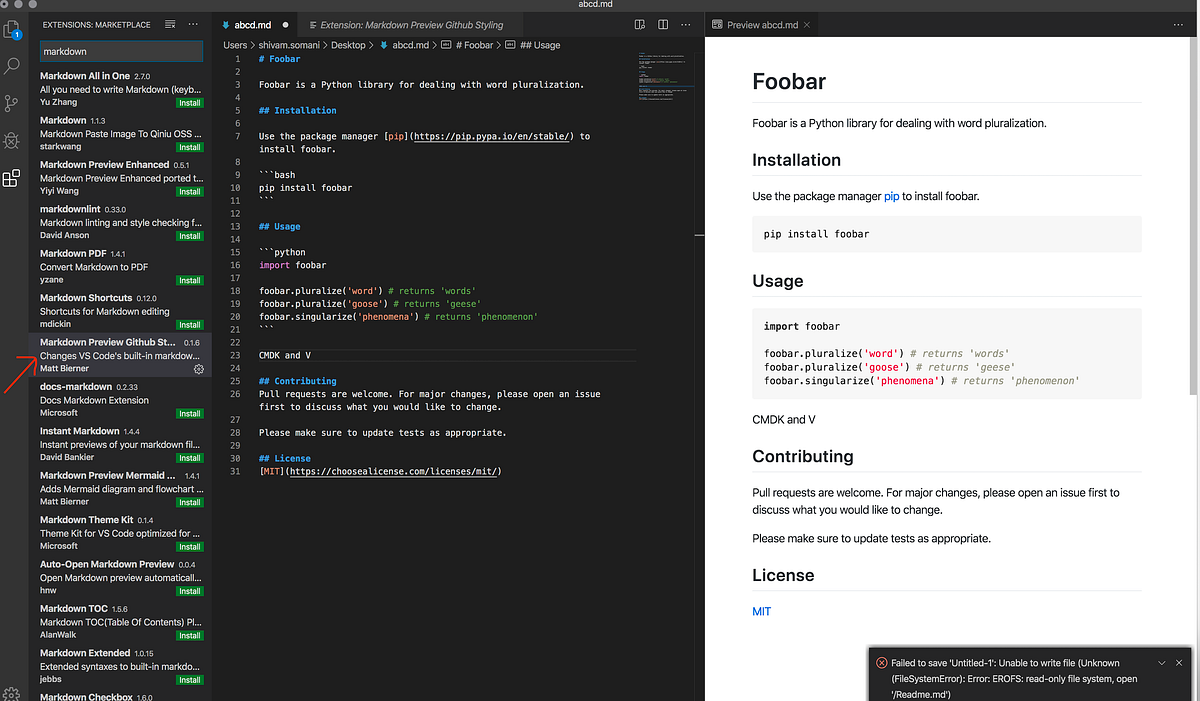The width and height of the screenshot is (1200, 701).
Task: Click the red error icon in notification
Action: coord(881,663)
